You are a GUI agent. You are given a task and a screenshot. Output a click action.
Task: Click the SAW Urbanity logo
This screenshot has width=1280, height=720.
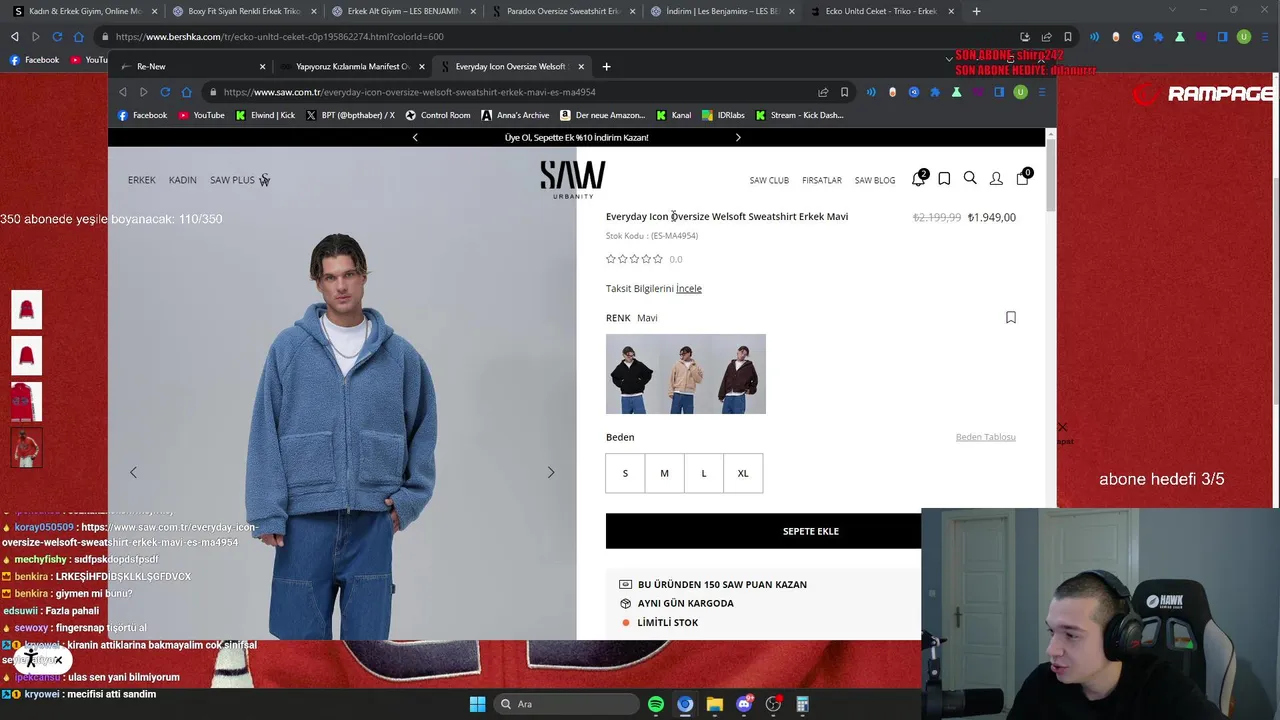click(x=573, y=179)
